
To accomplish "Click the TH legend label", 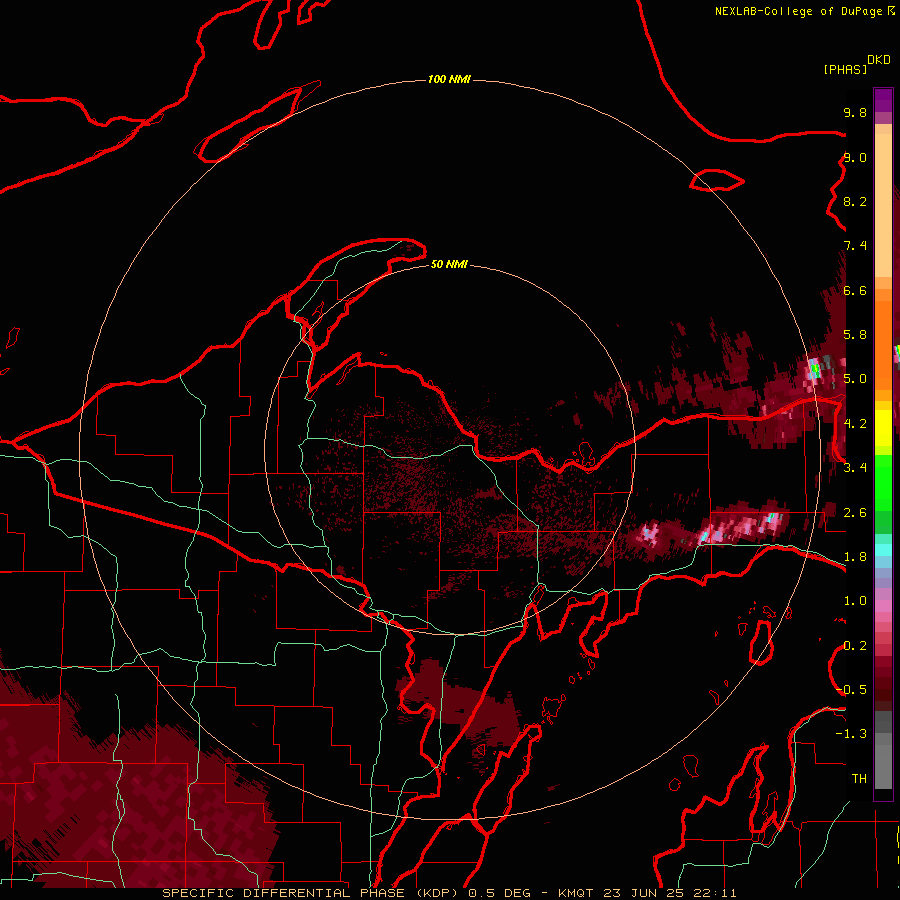I will tap(859, 779).
